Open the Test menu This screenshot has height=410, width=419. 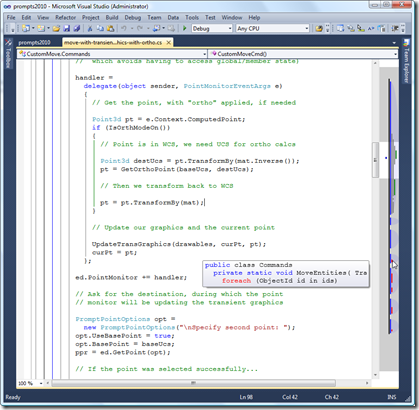(x=210, y=17)
